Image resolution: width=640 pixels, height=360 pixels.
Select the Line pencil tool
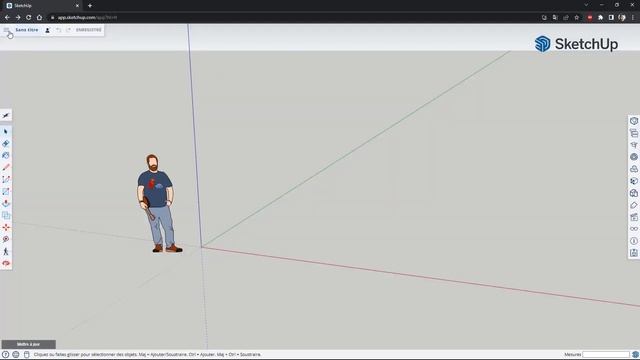tap(6, 167)
